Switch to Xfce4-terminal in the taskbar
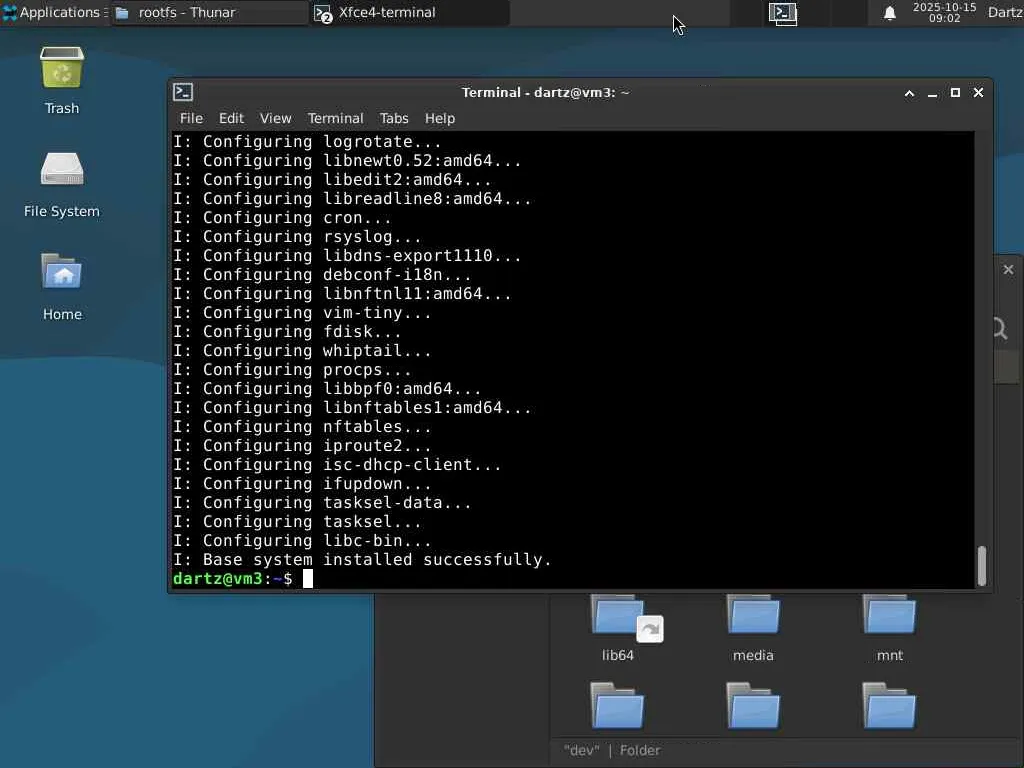Screen dimensions: 1024x768 pyautogui.click(x=409, y=12)
